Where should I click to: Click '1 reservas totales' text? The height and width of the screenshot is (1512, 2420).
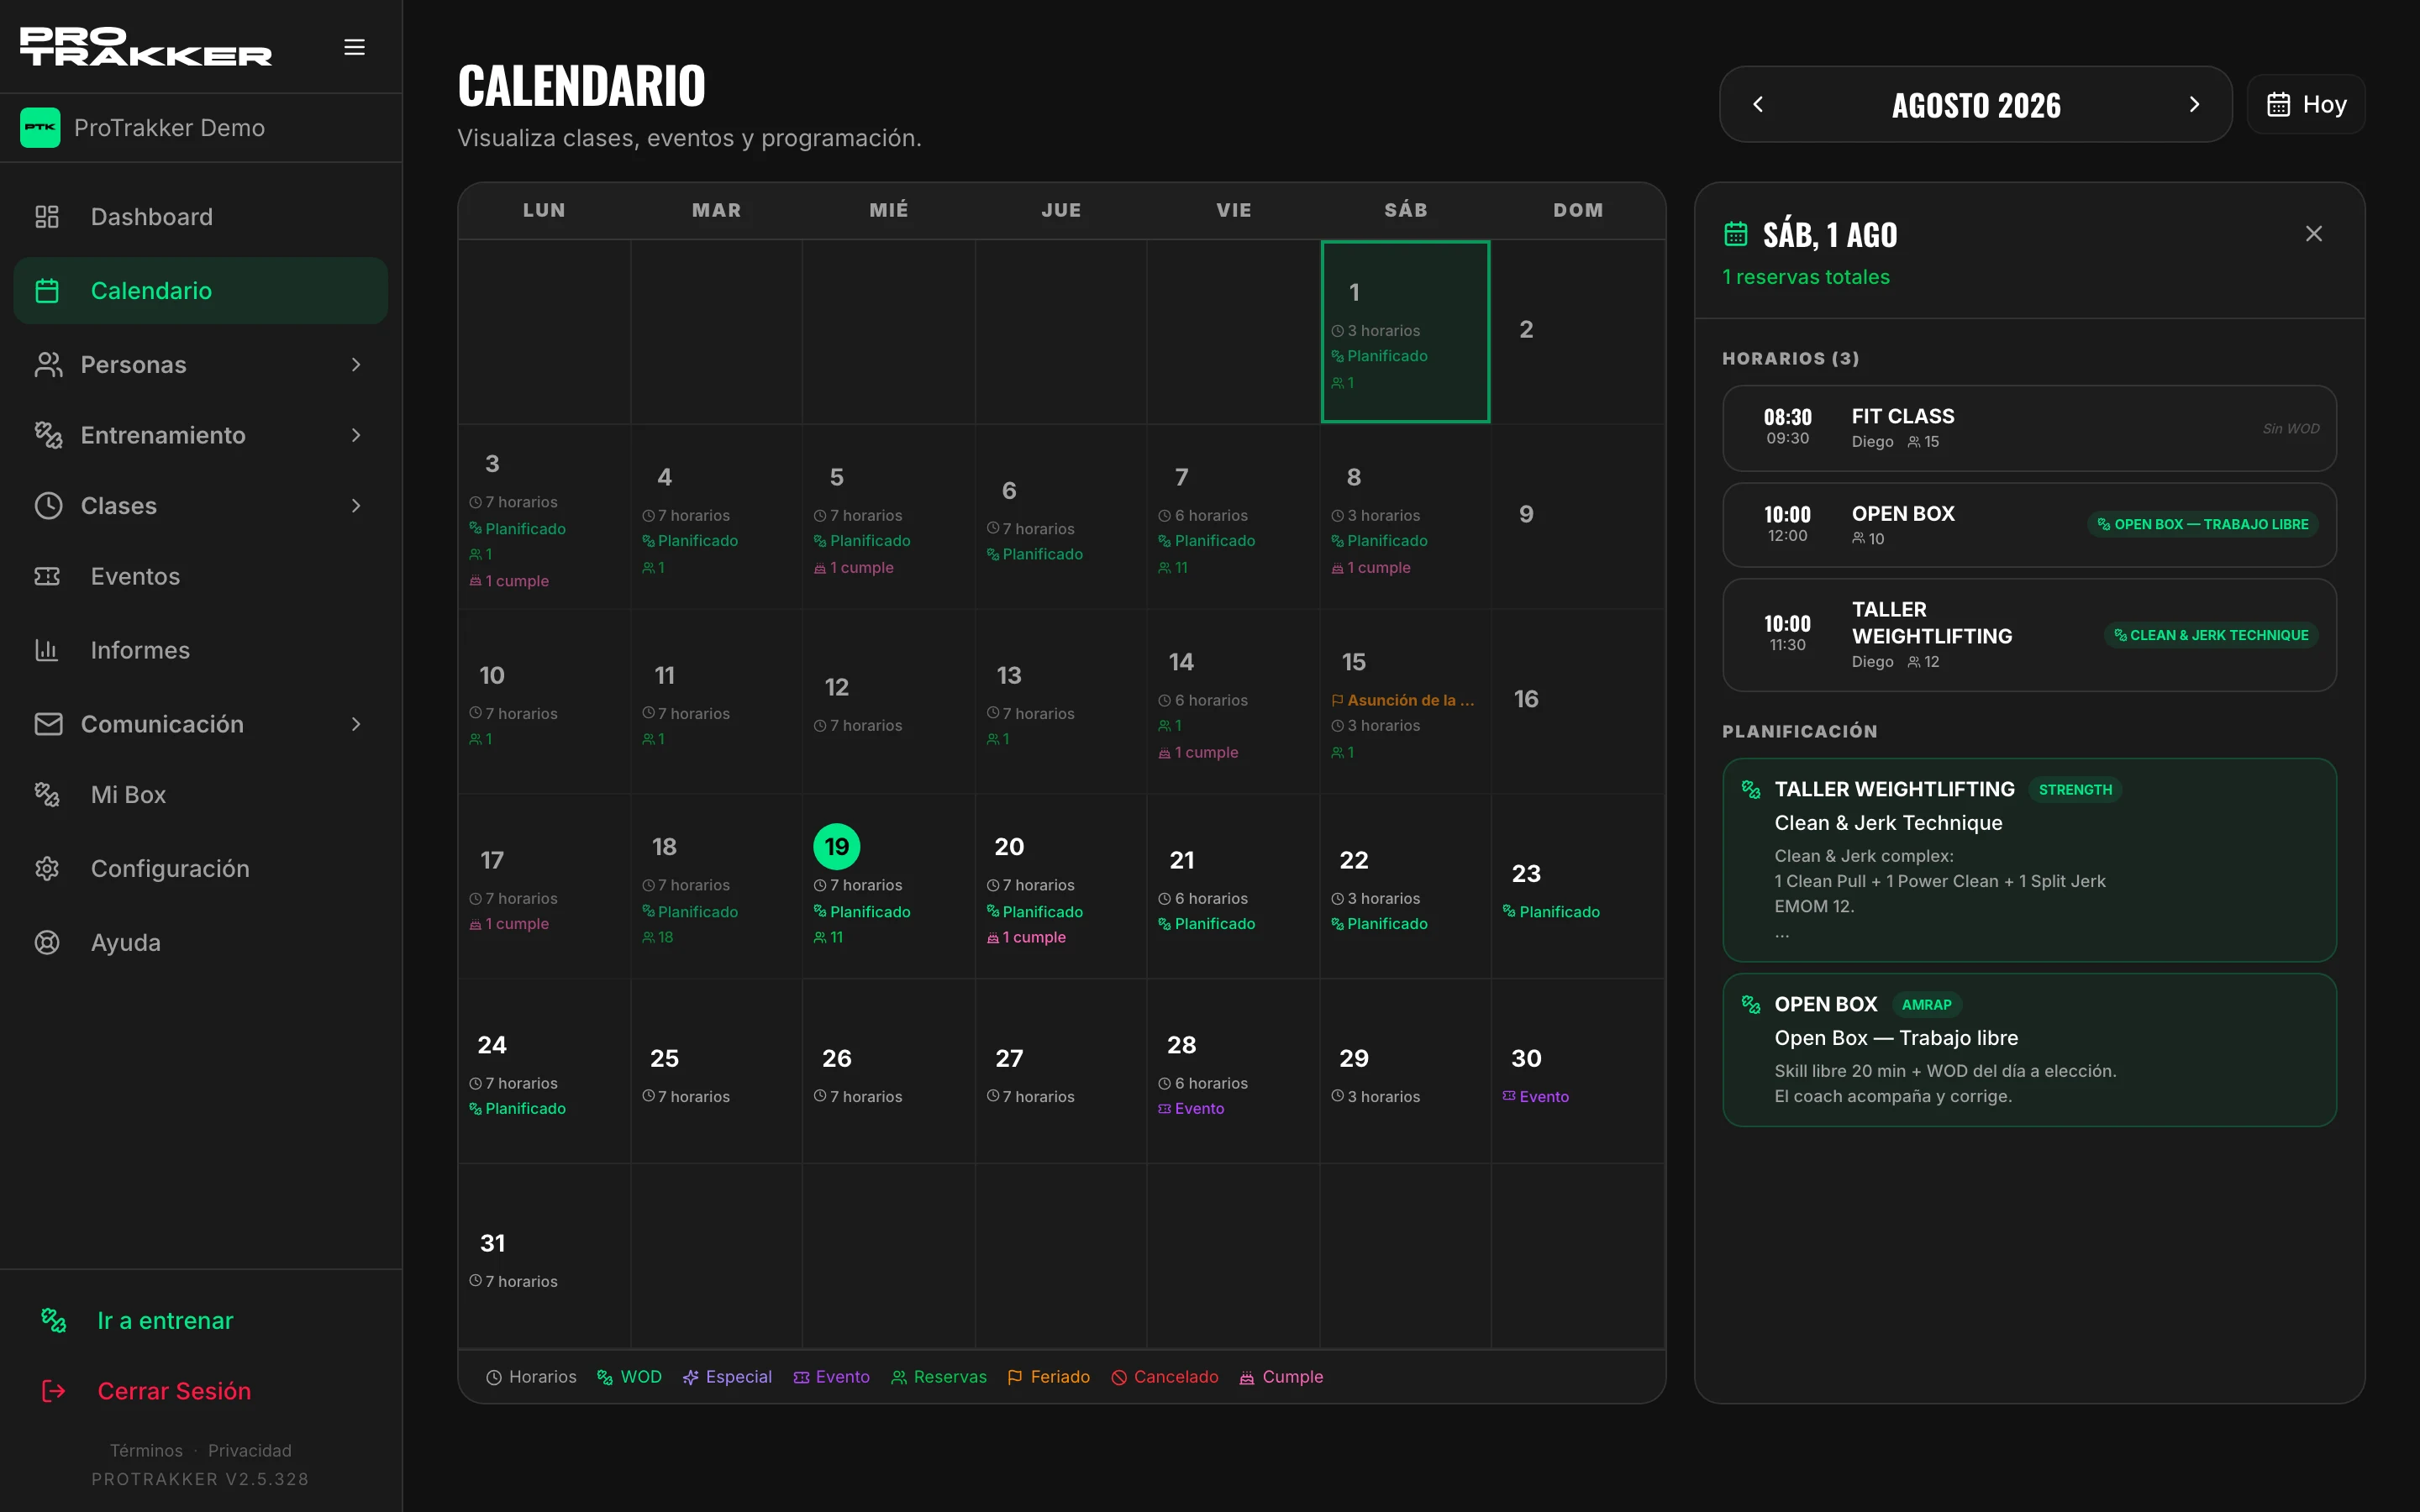coord(1806,277)
